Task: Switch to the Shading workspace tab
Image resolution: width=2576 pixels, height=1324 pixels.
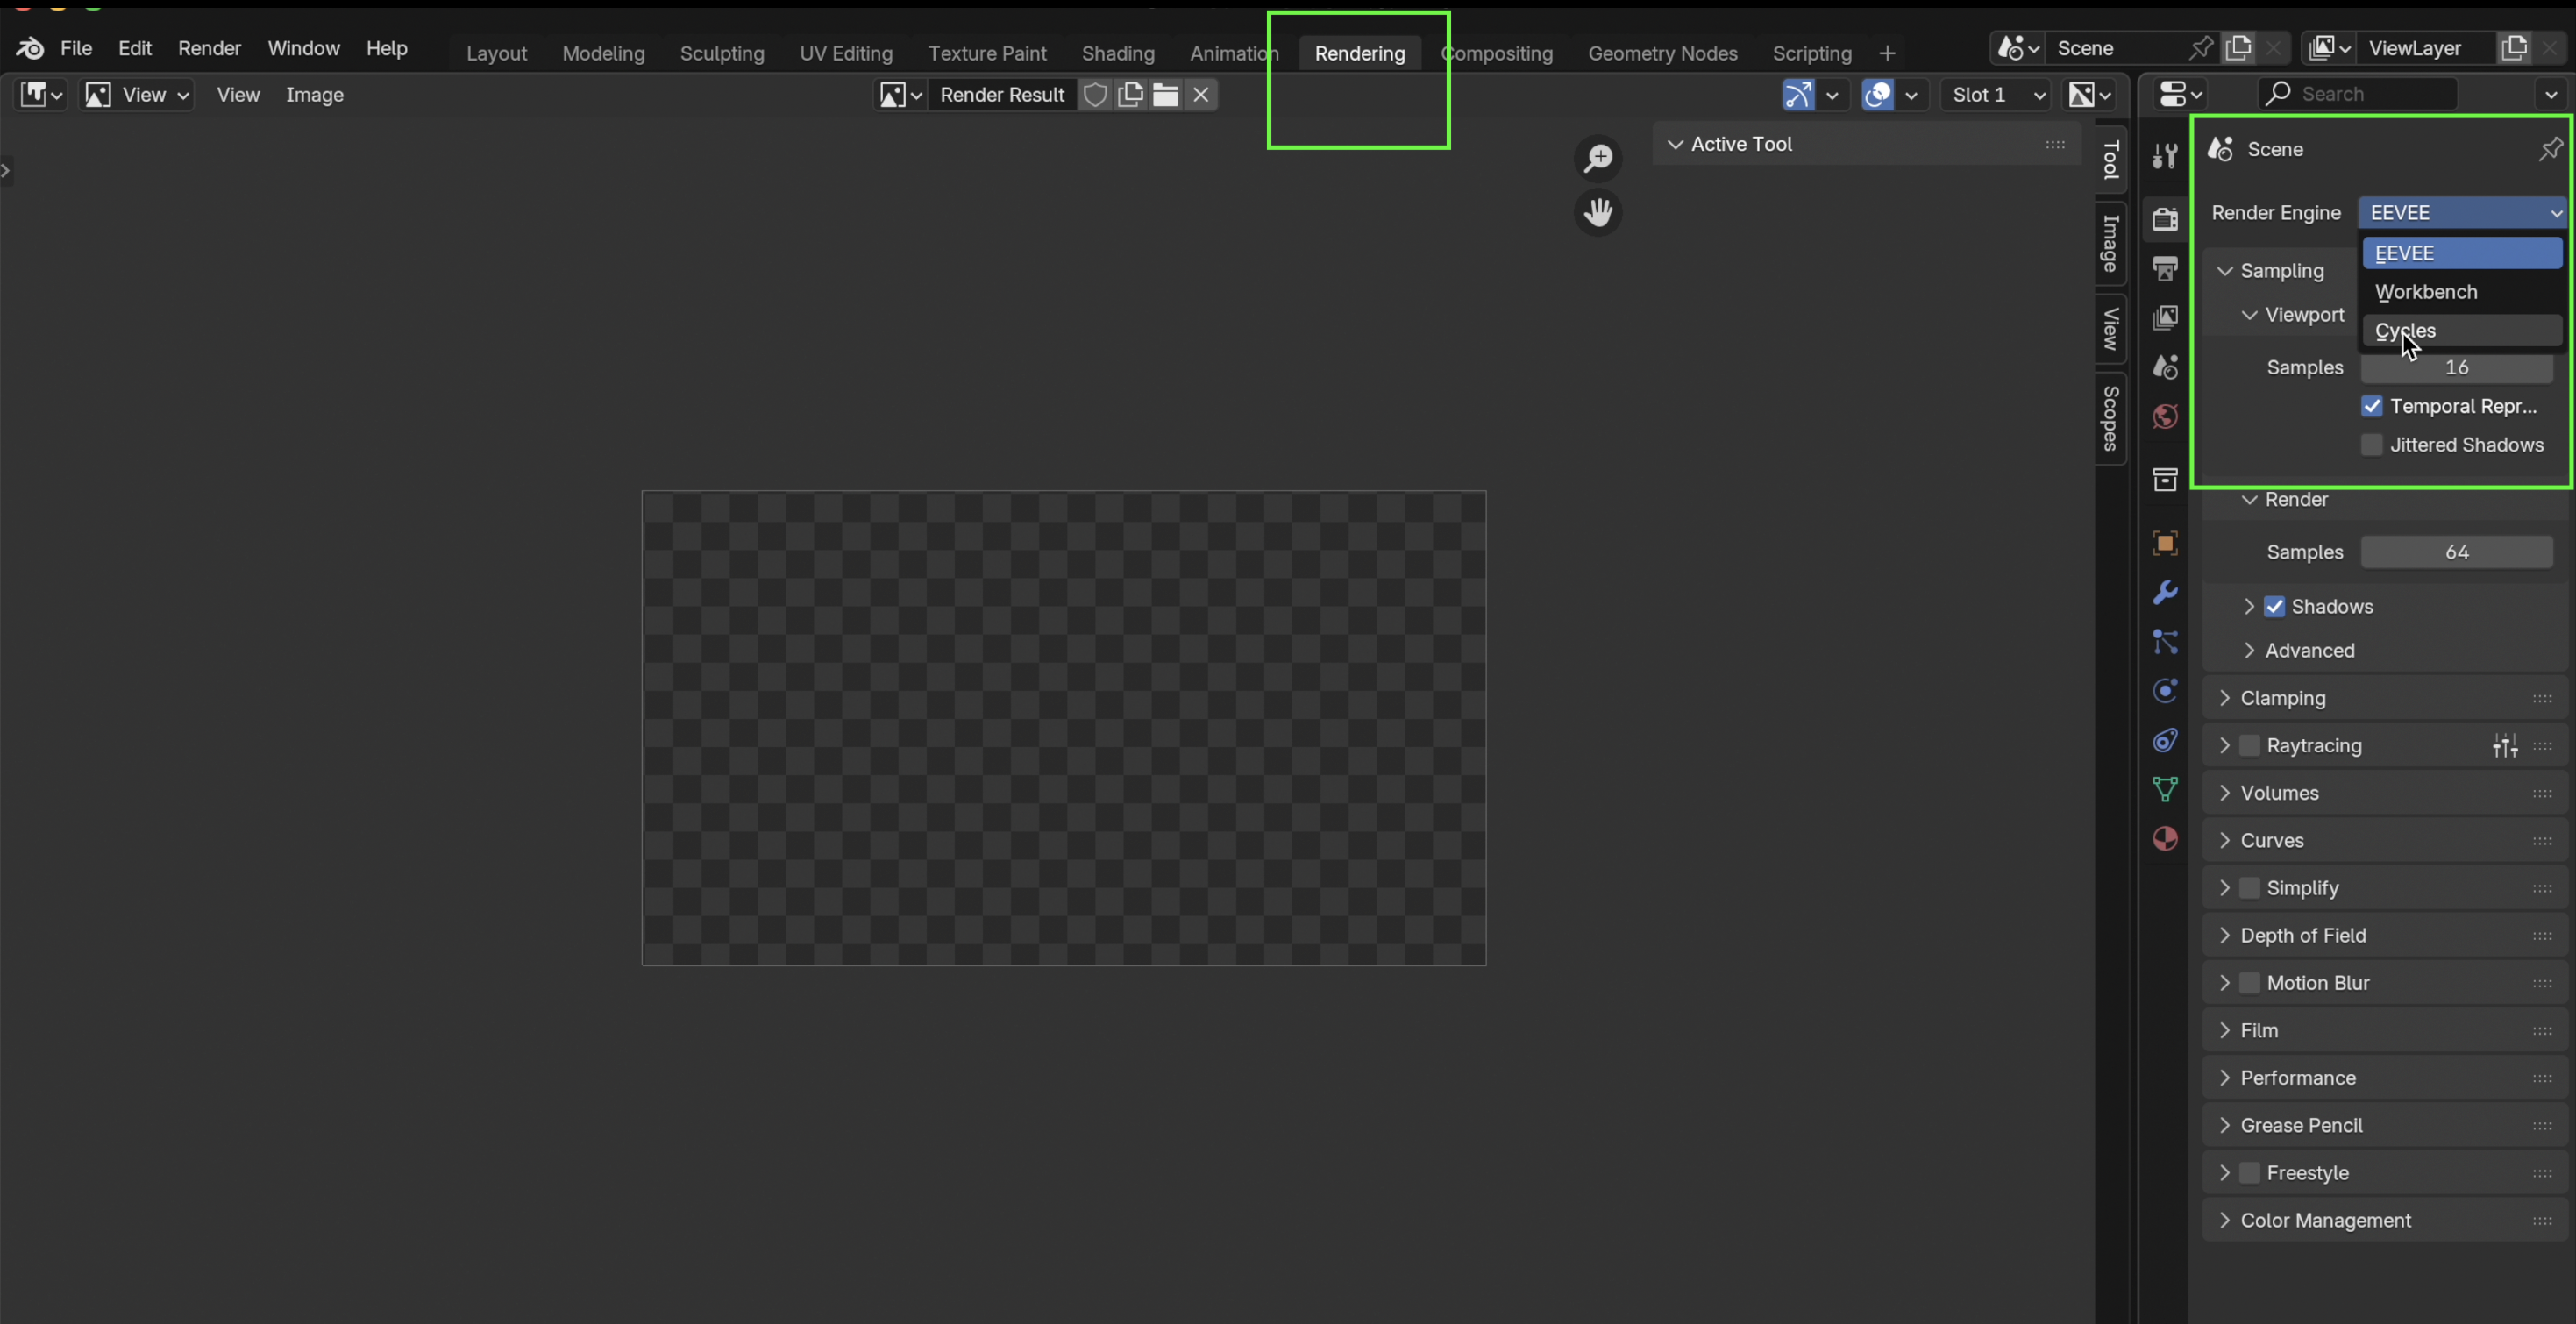Action: coord(1117,54)
